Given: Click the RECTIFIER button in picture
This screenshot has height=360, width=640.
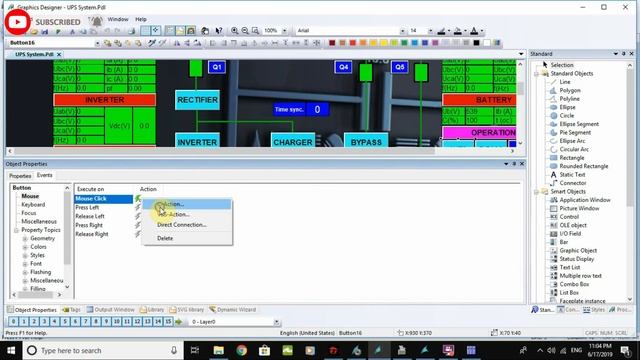Looking at the screenshot, I should point(198,100).
